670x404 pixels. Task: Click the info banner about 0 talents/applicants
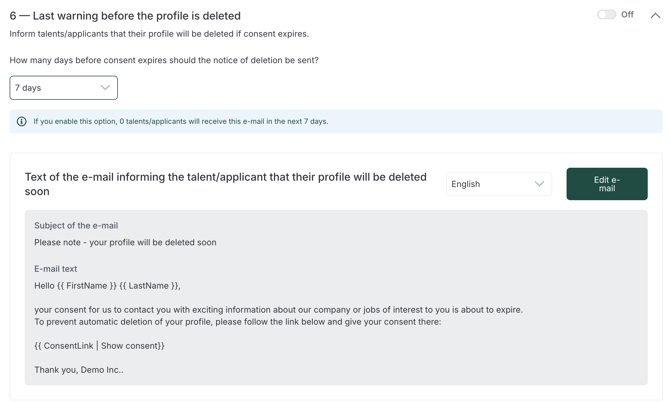click(x=180, y=122)
